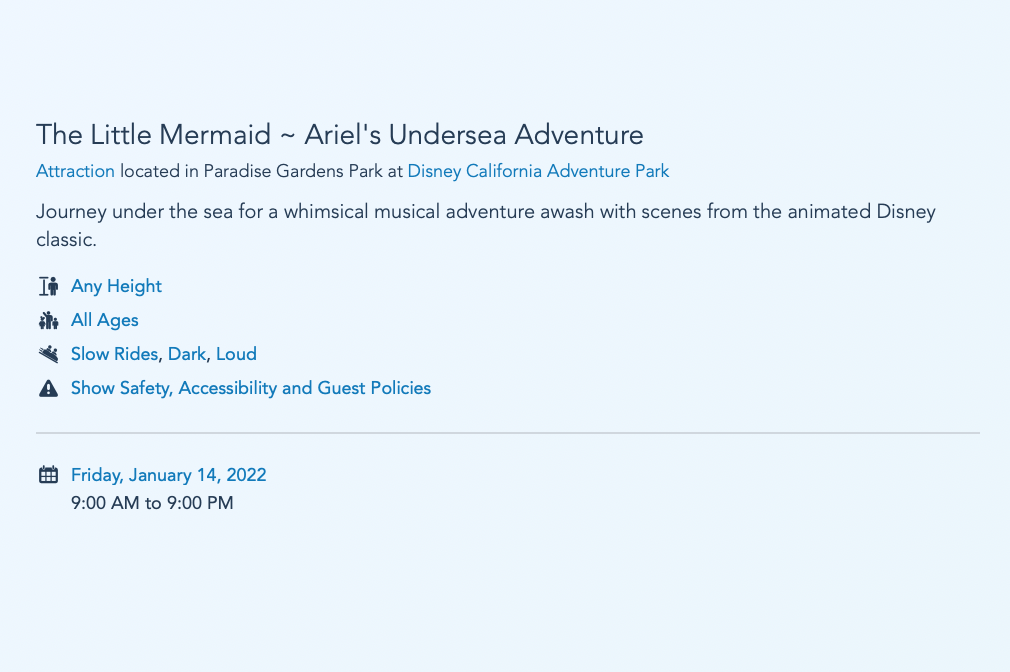Open the Loud category link
Image resolution: width=1010 pixels, height=672 pixels.
click(x=236, y=354)
